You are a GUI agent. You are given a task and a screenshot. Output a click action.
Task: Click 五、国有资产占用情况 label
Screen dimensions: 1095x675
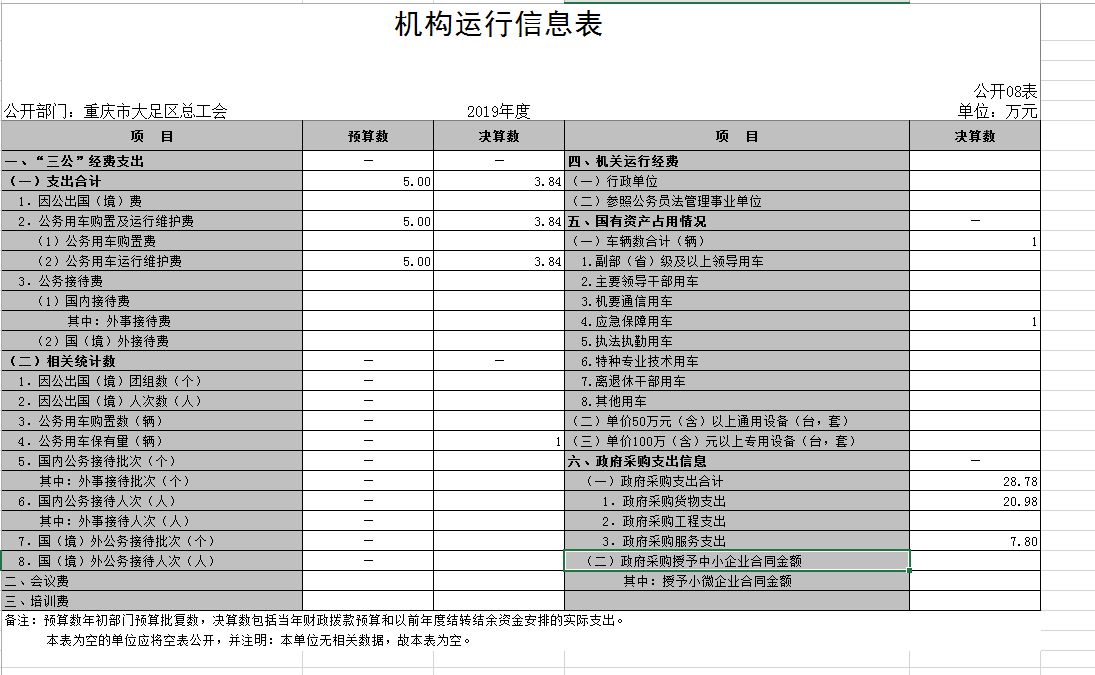point(637,221)
